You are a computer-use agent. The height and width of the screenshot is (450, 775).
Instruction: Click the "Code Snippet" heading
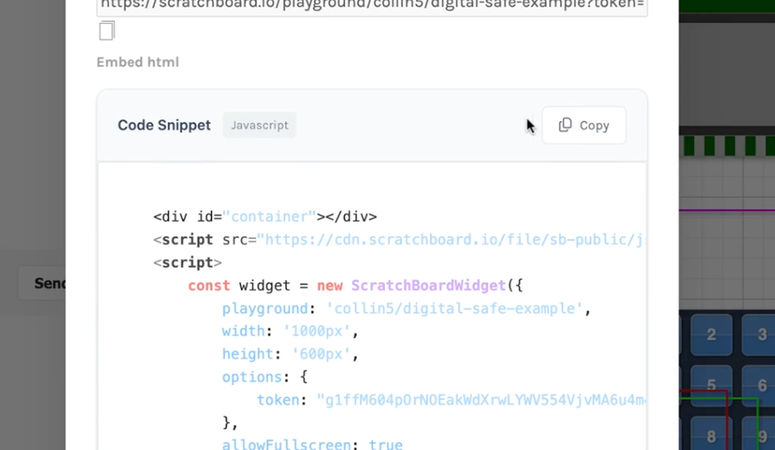(x=164, y=125)
